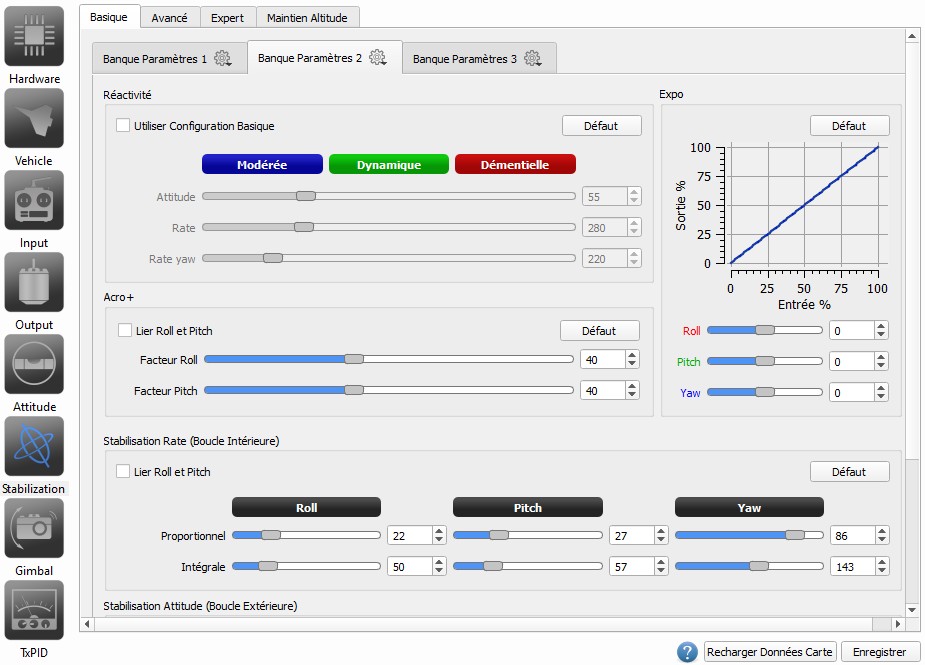Click the Yaw Intégrale value field showing 143

click(853, 566)
